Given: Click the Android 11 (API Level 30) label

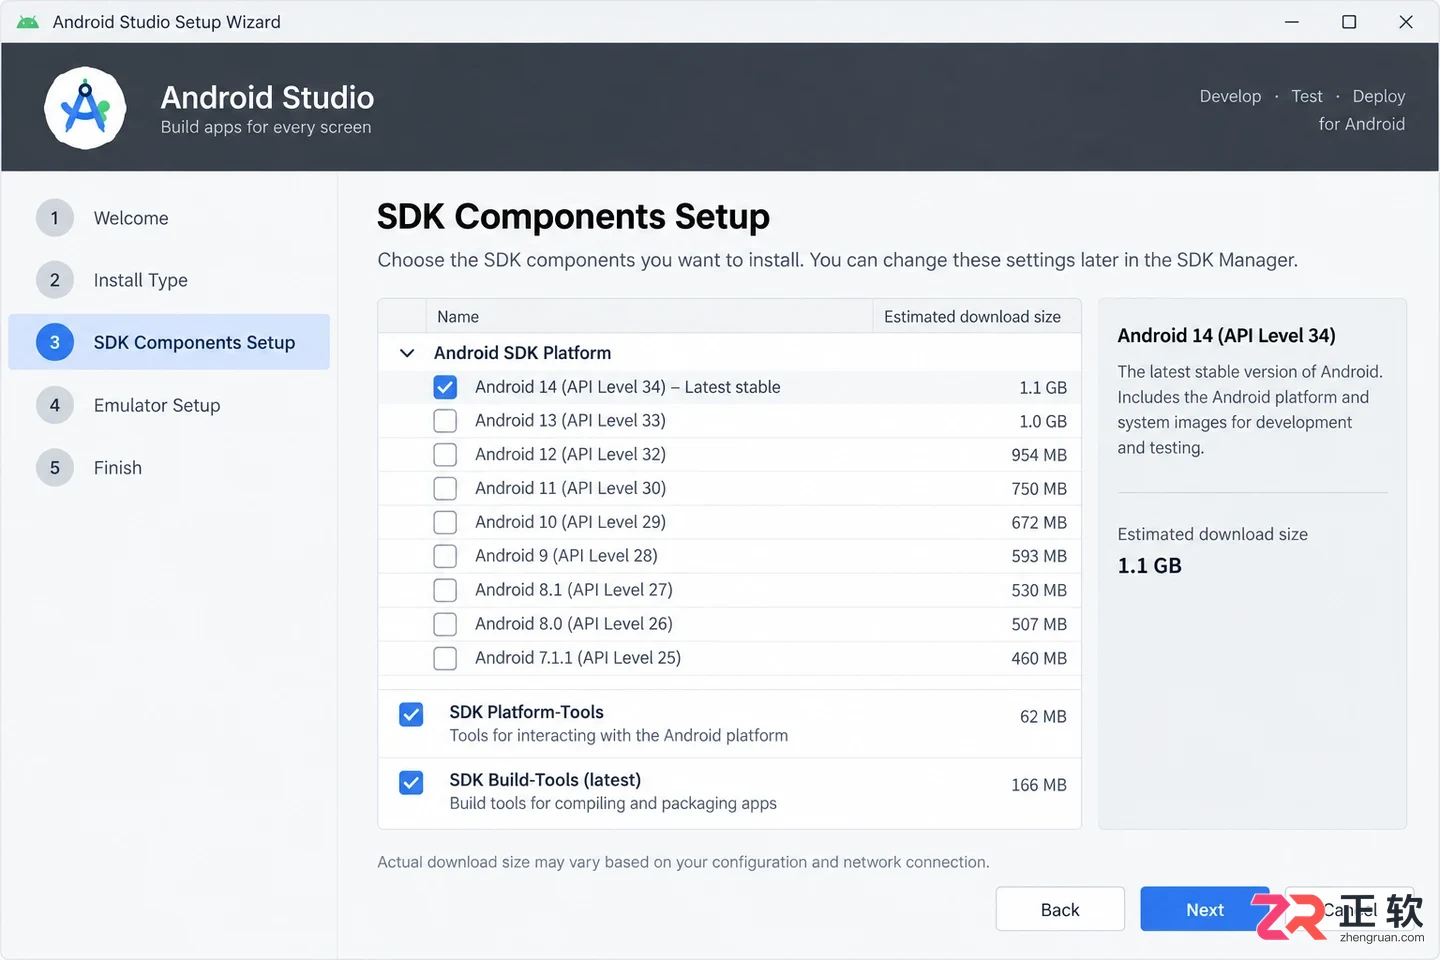Looking at the screenshot, I should [570, 488].
